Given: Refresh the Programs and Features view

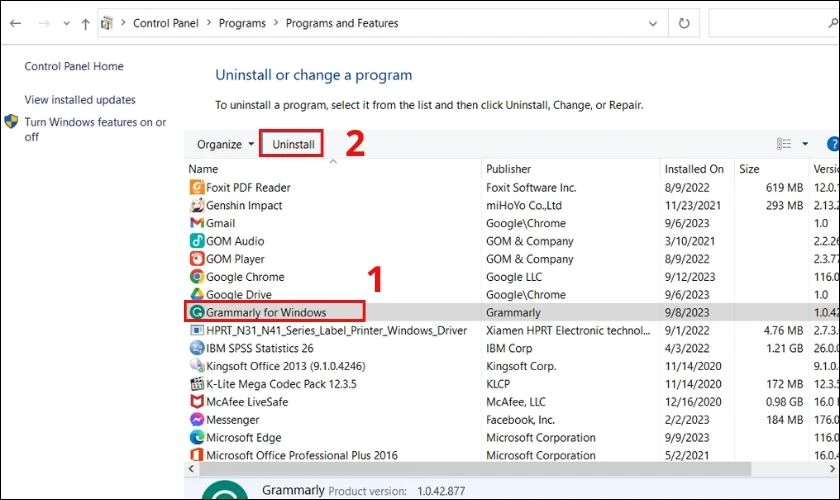Looking at the screenshot, I should coord(684,23).
